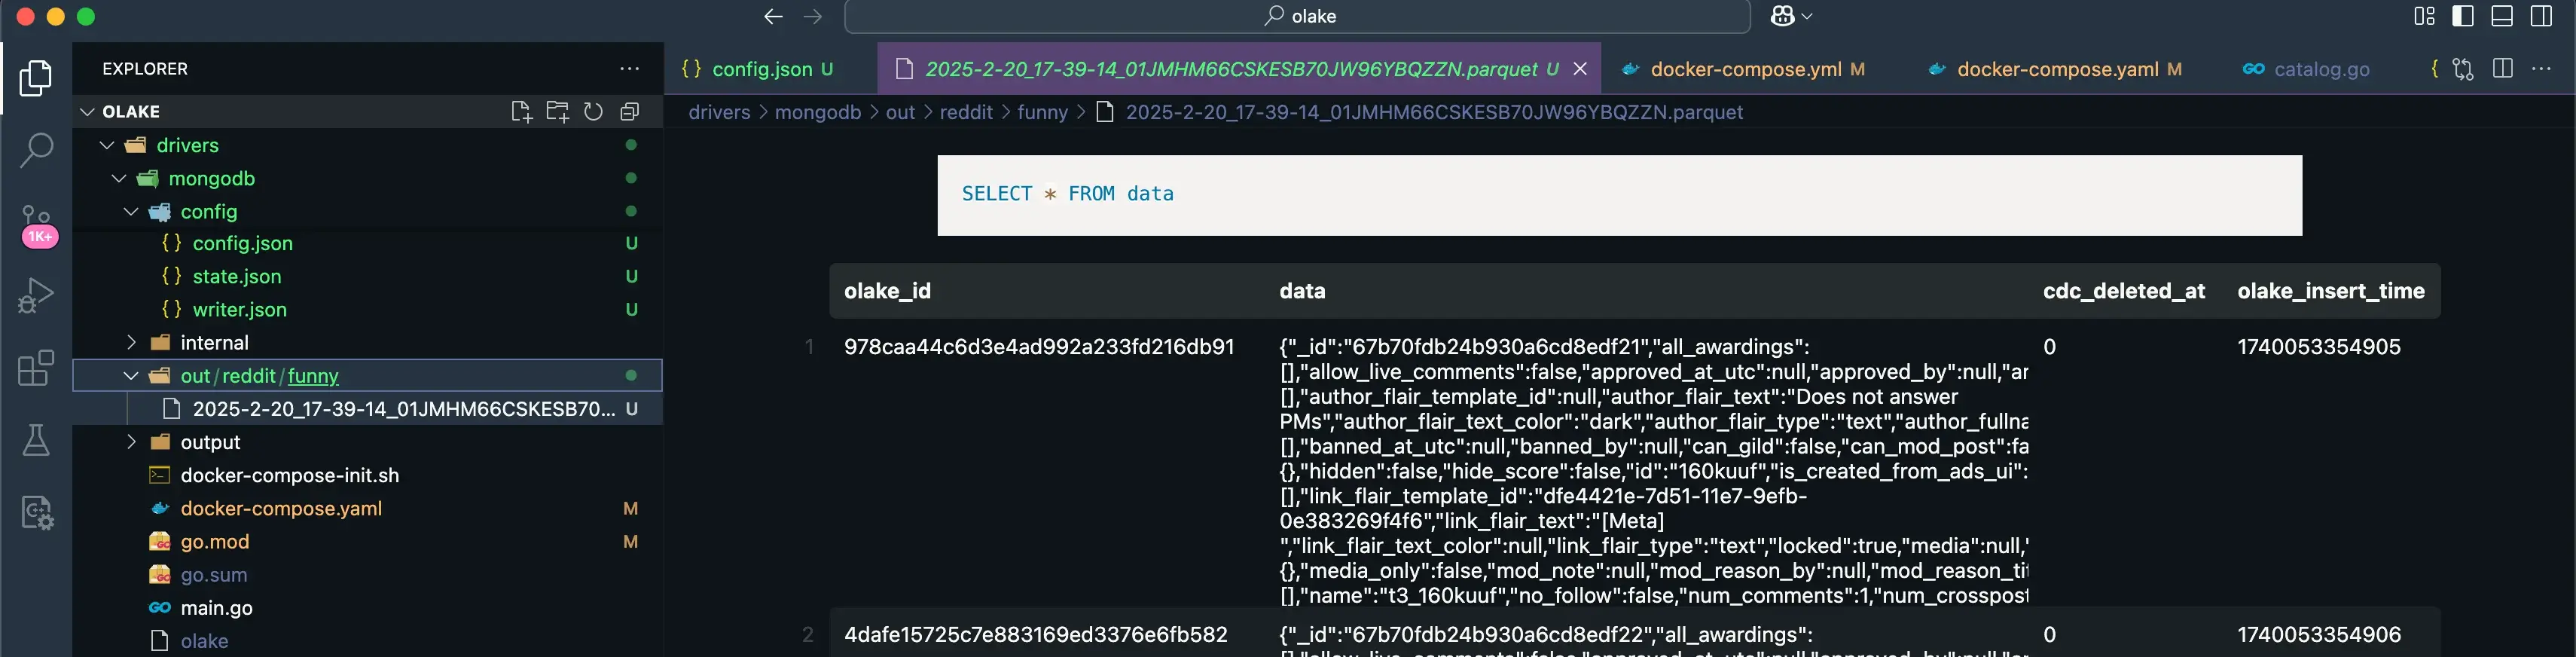Collapse all folders in explorer
This screenshot has width=2576, height=657.
click(x=629, y=112)
